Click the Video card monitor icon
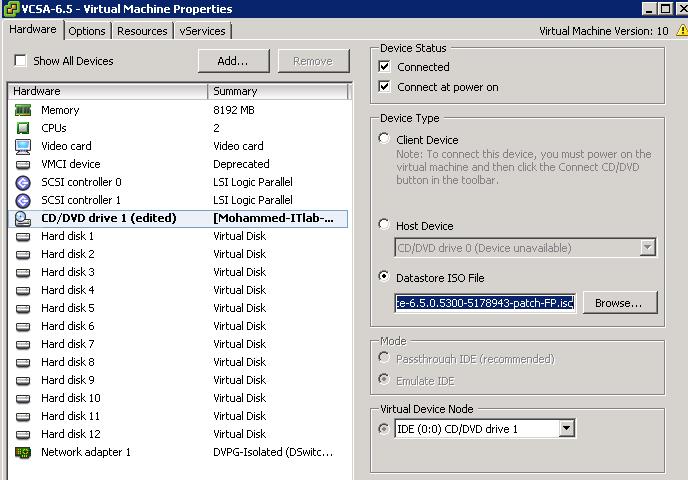Viewport: 688px width, 480px height. point(23,146)
